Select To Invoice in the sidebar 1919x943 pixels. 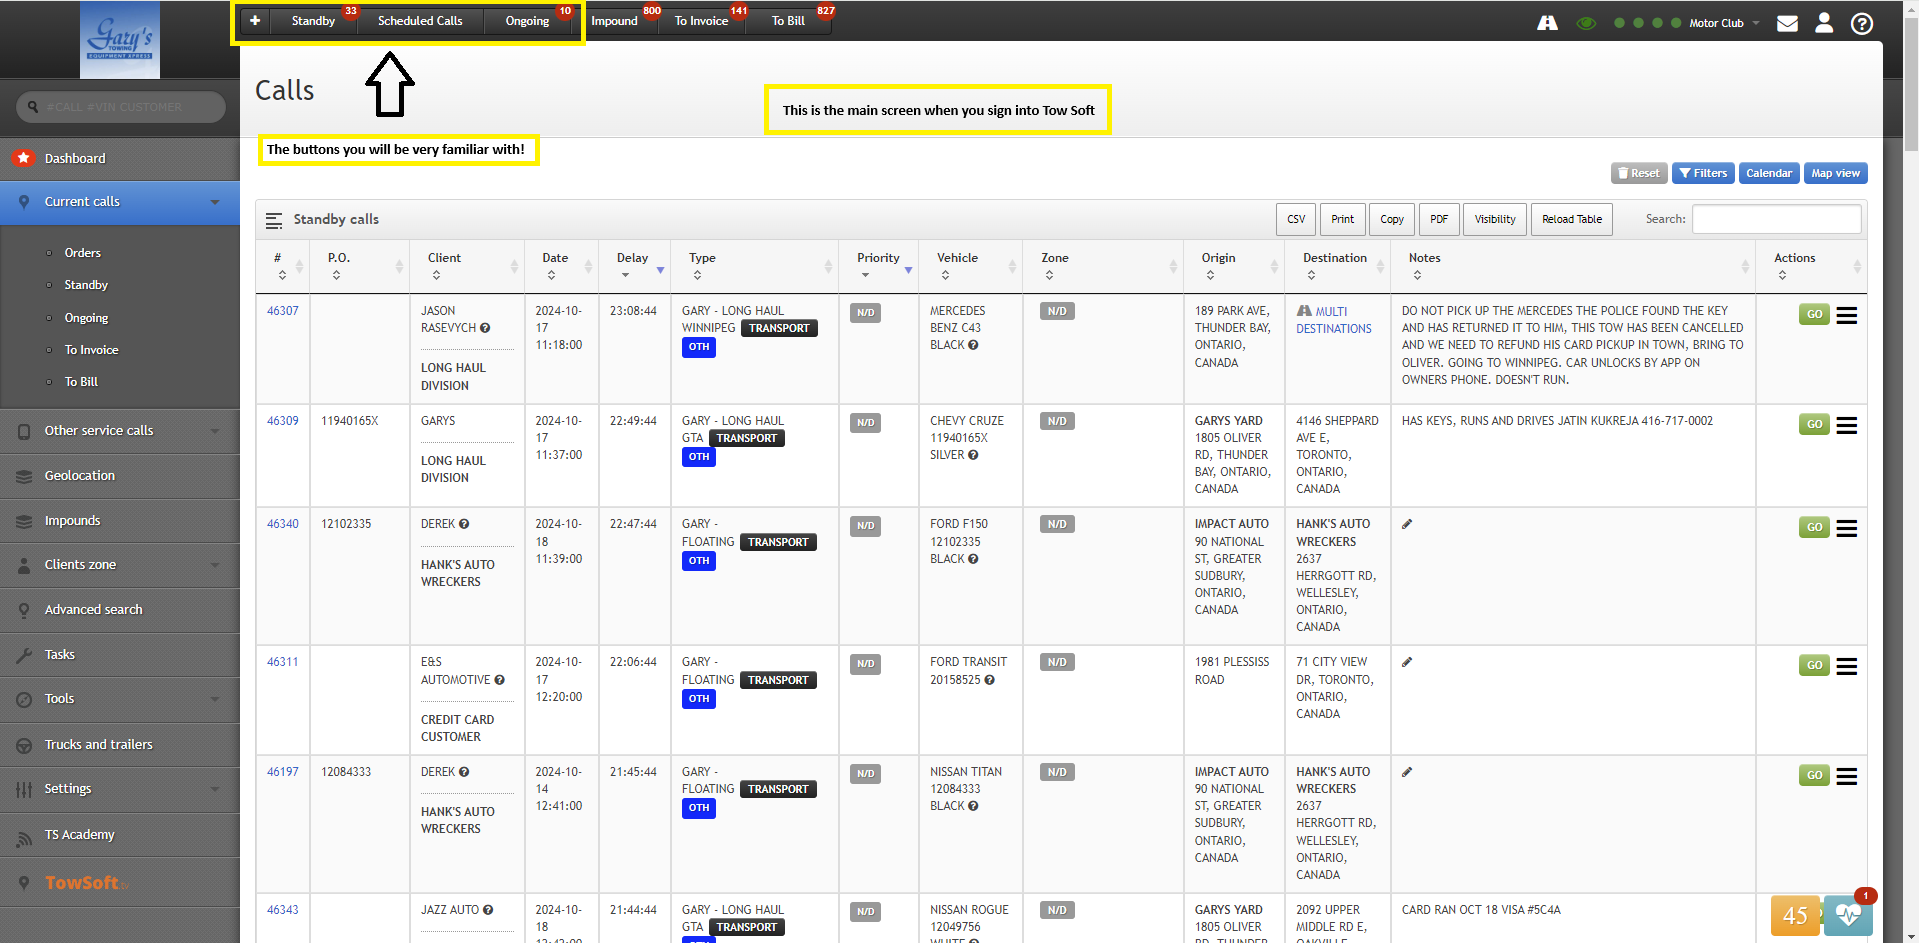click(x=92, y=350)
